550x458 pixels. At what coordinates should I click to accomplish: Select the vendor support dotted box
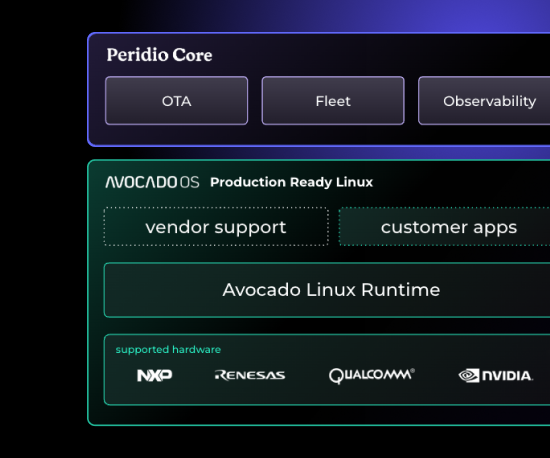[216, 227]
